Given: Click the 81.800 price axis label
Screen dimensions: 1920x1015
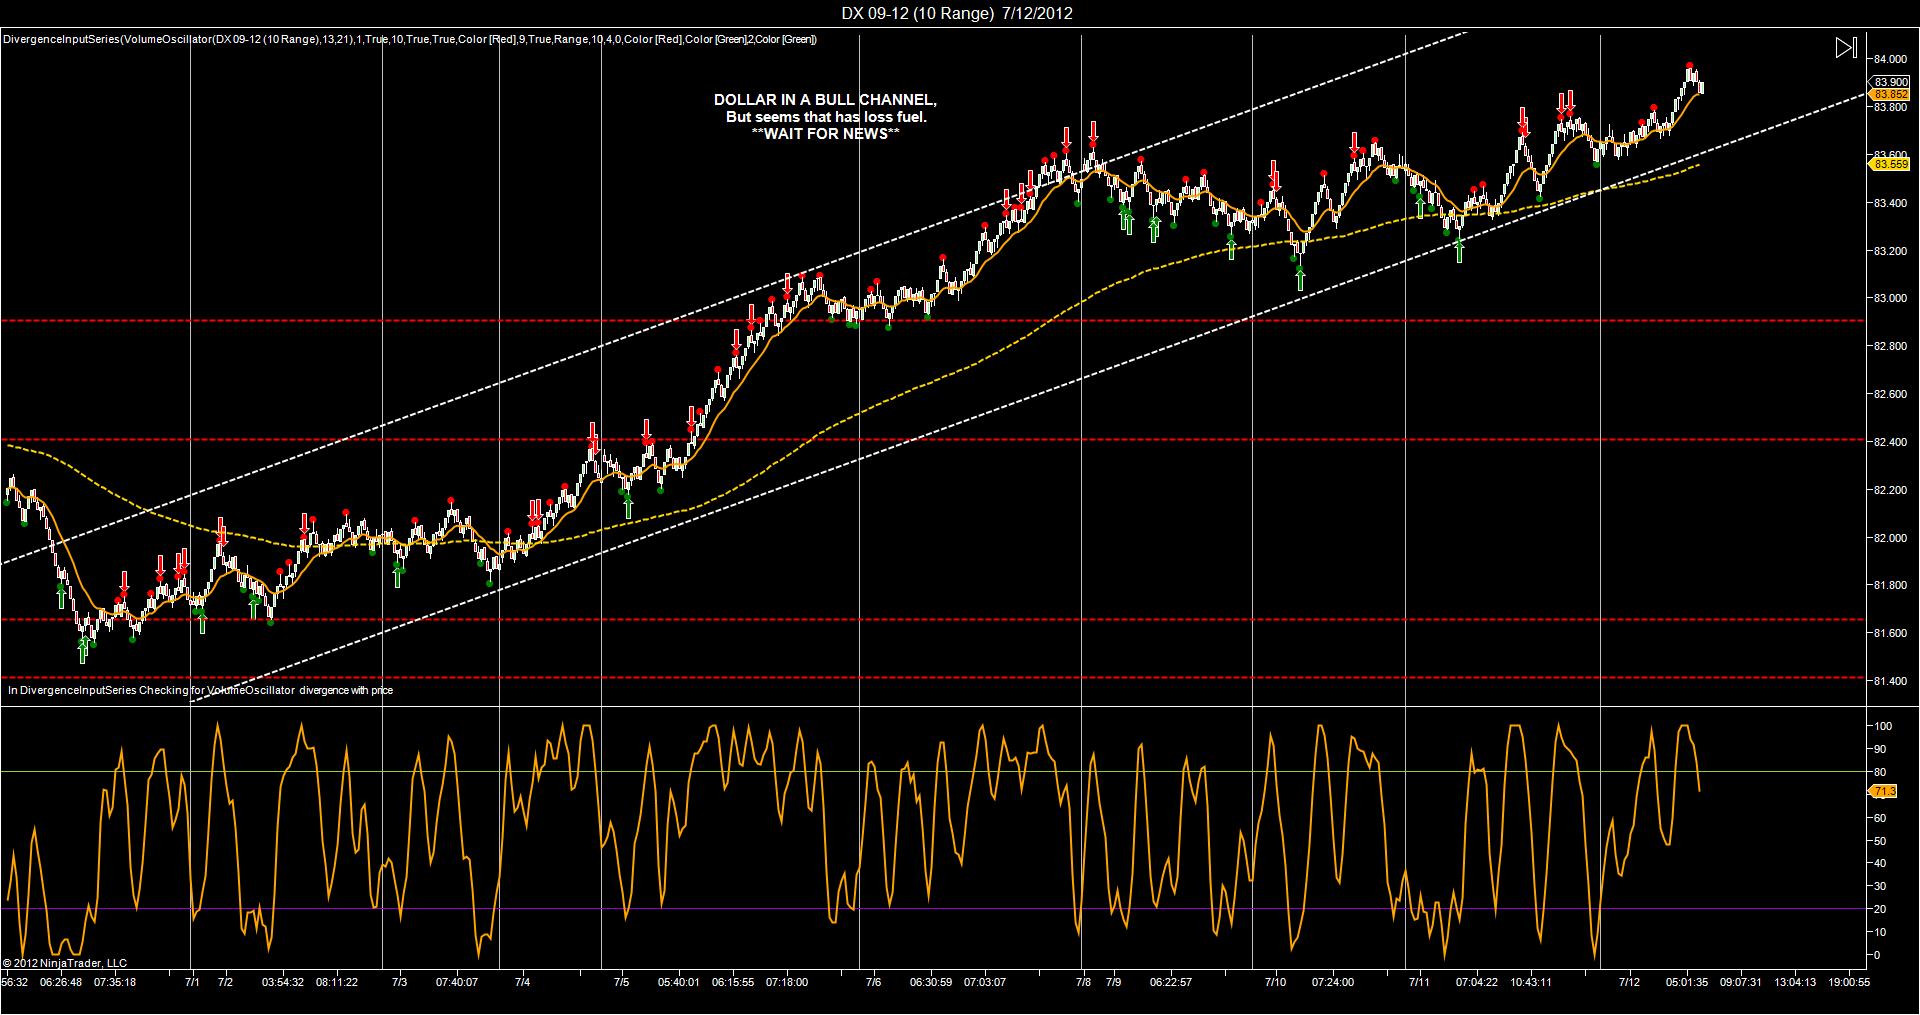Looking at the screenshot, I should tap(1890, 585).
